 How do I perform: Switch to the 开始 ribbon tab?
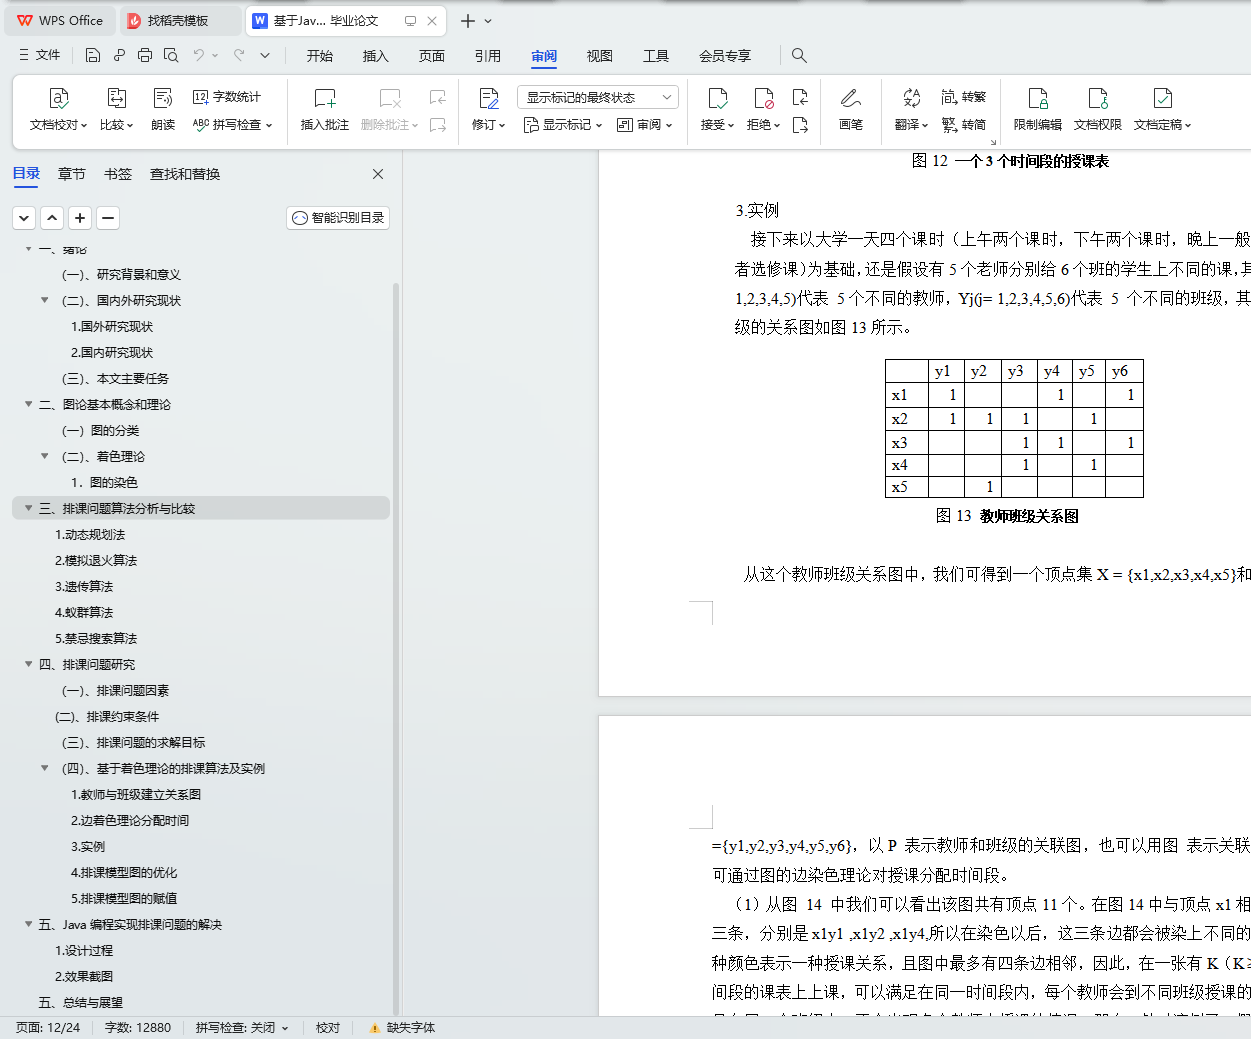[320, 56]
